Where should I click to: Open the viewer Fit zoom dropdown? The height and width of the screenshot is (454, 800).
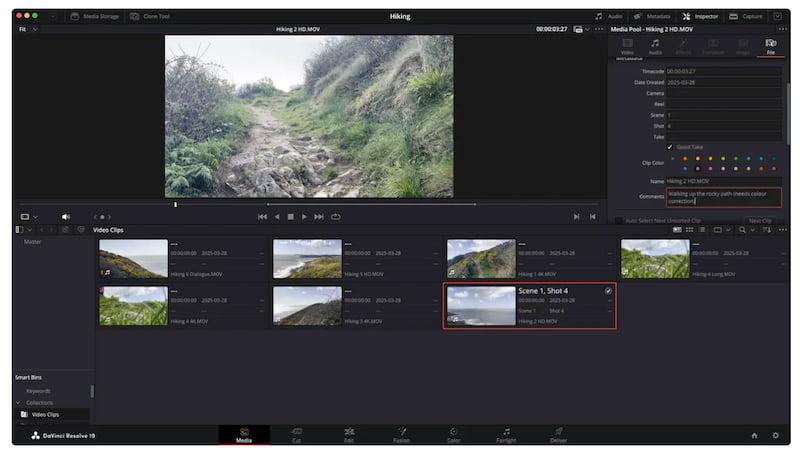click(28, 30)
